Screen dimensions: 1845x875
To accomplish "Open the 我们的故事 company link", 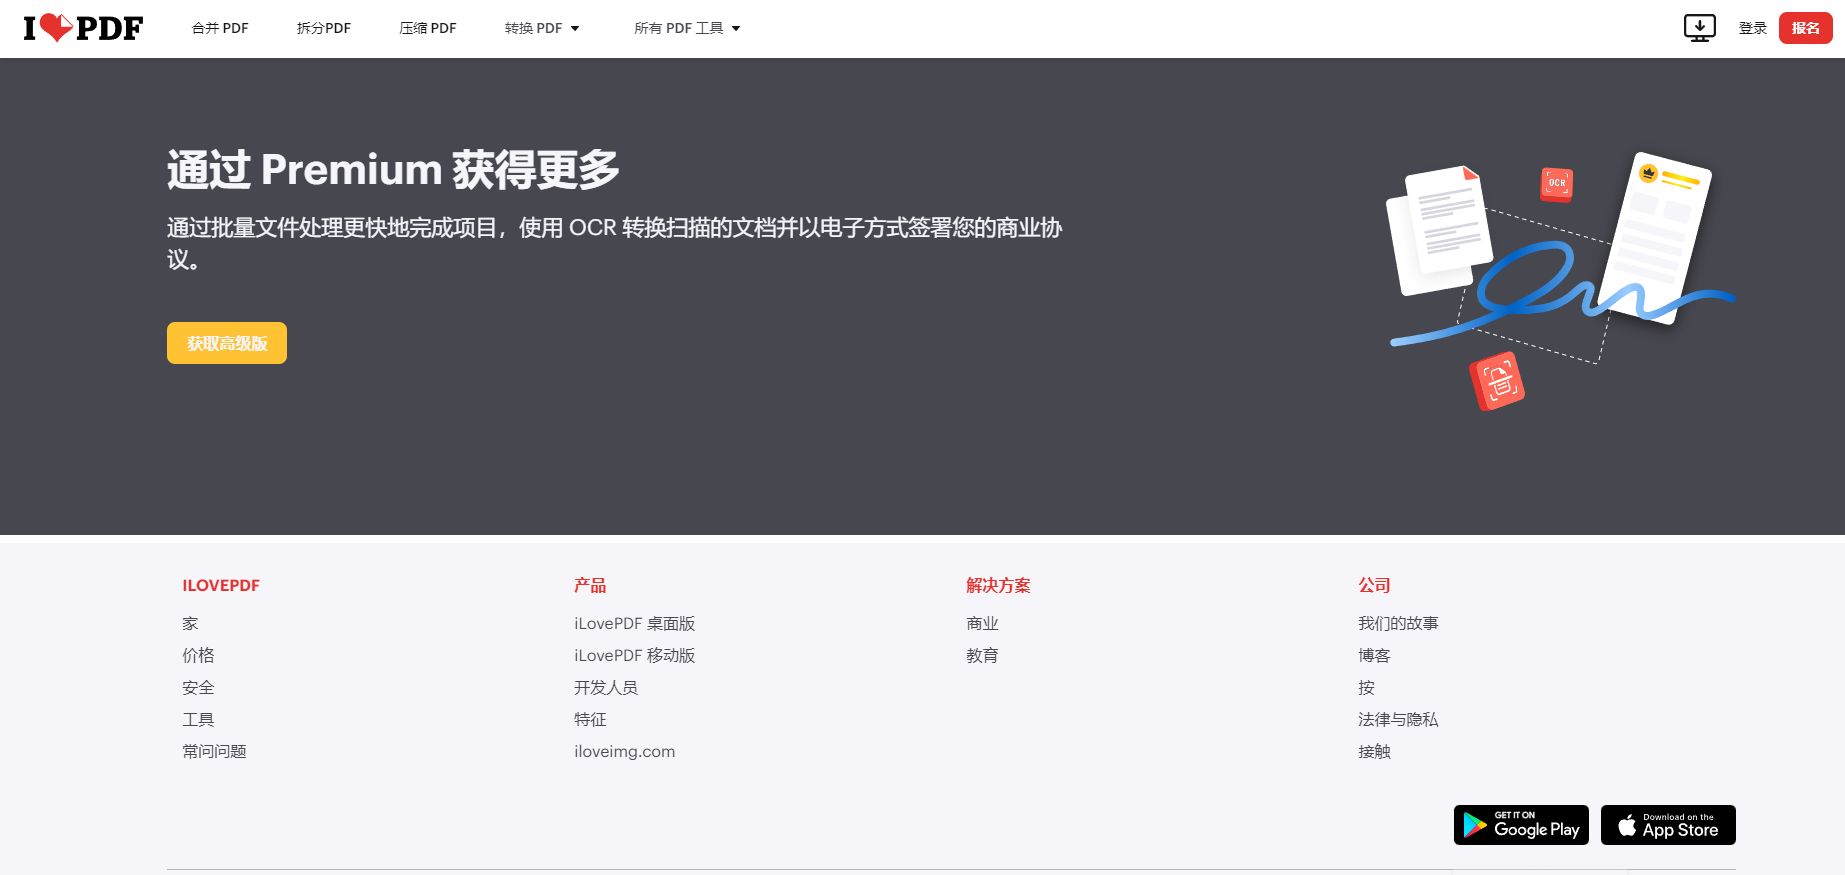I will (x=1398, y=623).
